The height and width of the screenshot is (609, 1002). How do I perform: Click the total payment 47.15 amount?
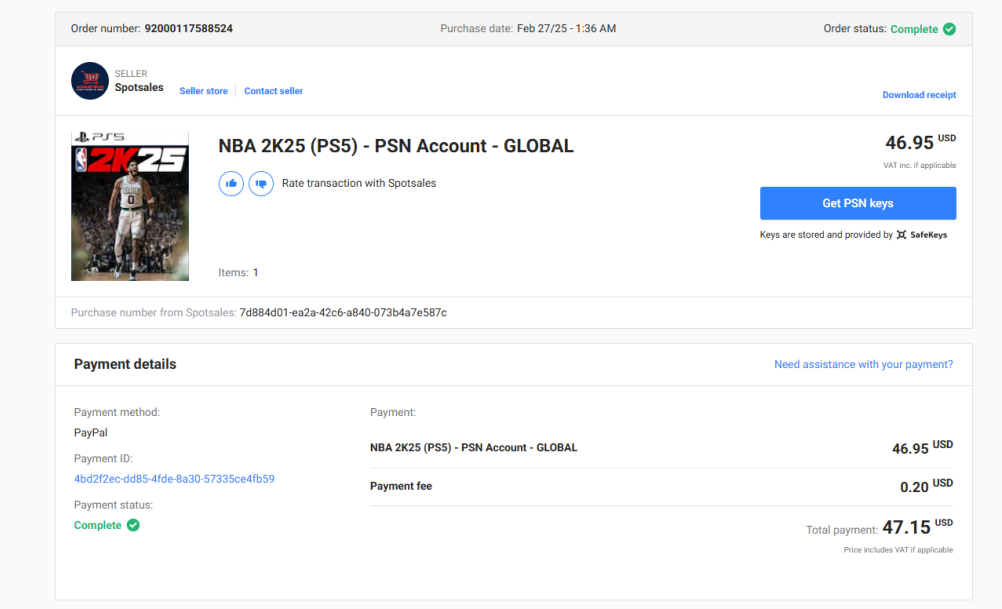(x=917, y=527)
